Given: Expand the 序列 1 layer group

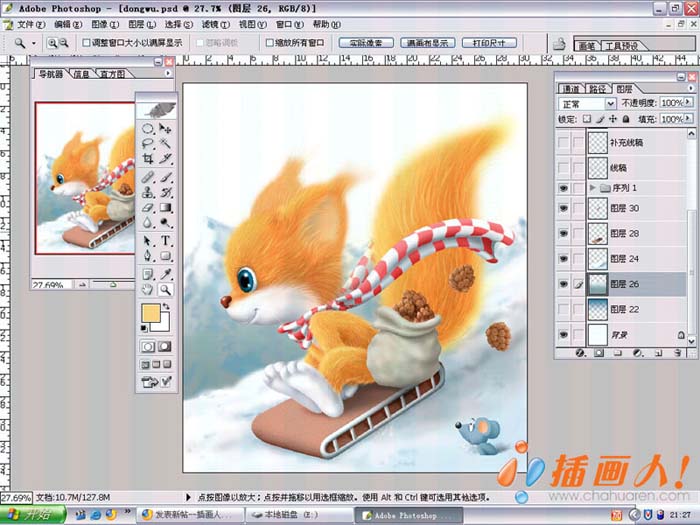Looking at the screenshot, I should click(593, 188).
